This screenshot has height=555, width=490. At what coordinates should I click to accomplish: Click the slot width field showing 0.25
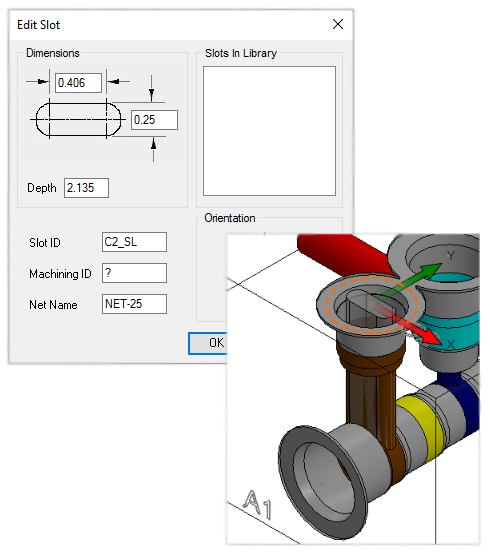tap(154, 120)
